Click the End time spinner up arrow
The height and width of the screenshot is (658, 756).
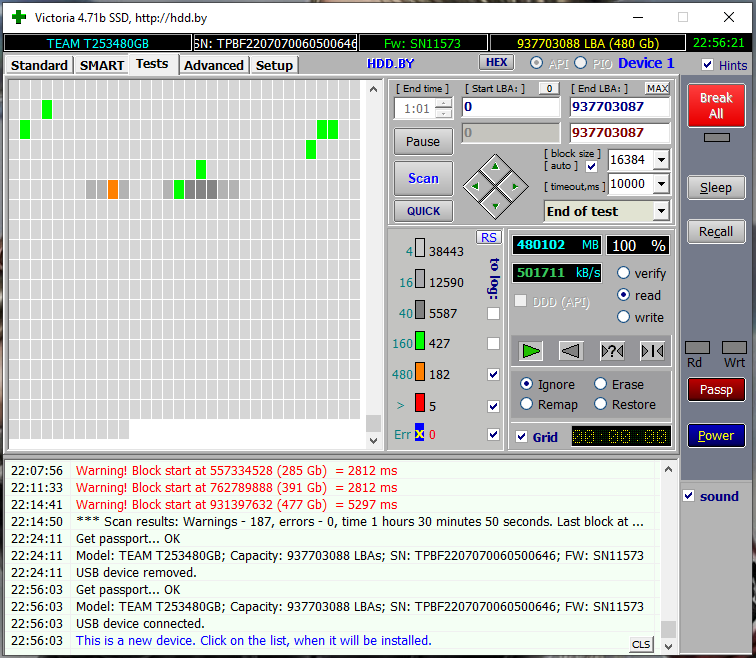click(x=443, y=104)
